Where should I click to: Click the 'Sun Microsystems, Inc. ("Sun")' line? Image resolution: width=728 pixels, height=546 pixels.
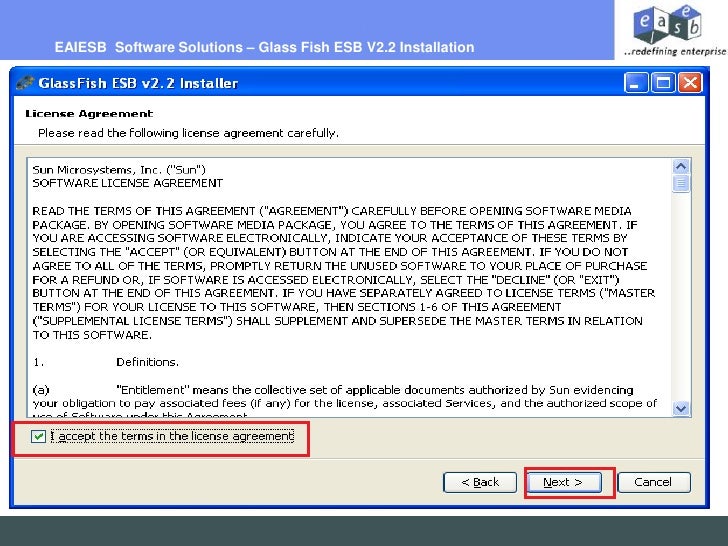pos(119,170)
